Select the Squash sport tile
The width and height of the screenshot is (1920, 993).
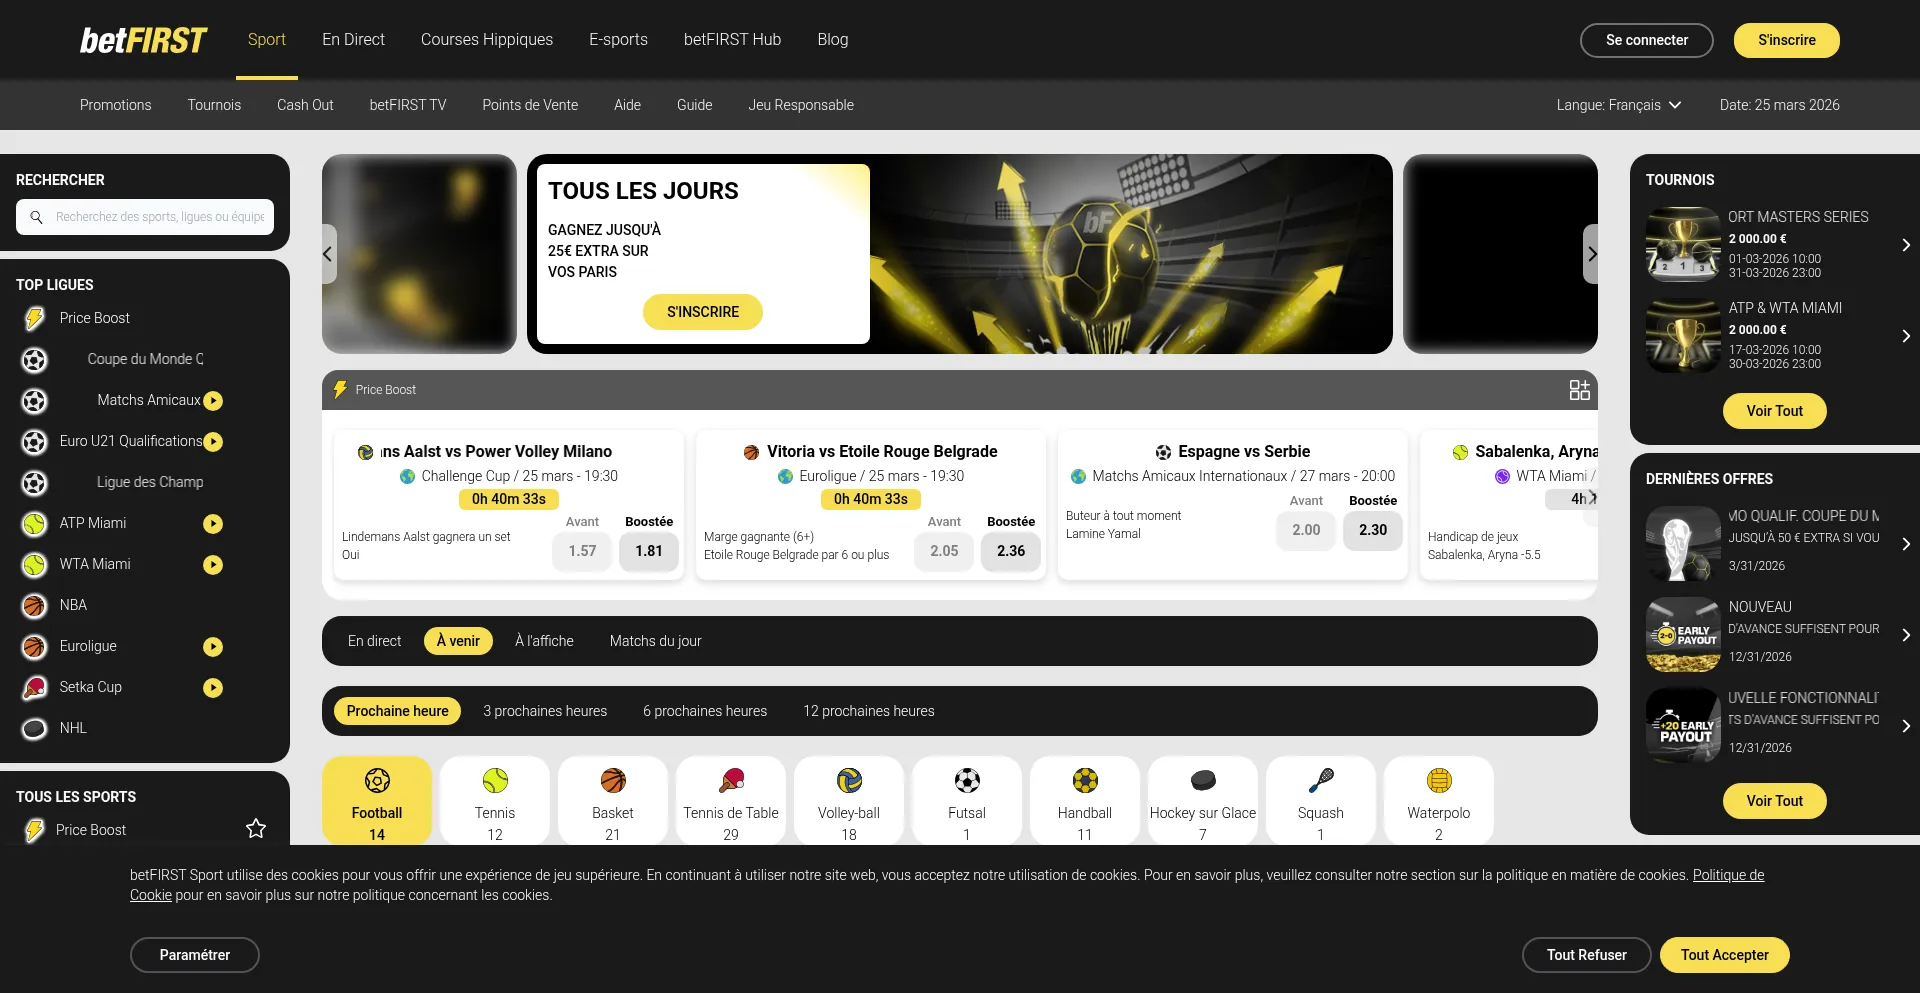pos(1321,800)
